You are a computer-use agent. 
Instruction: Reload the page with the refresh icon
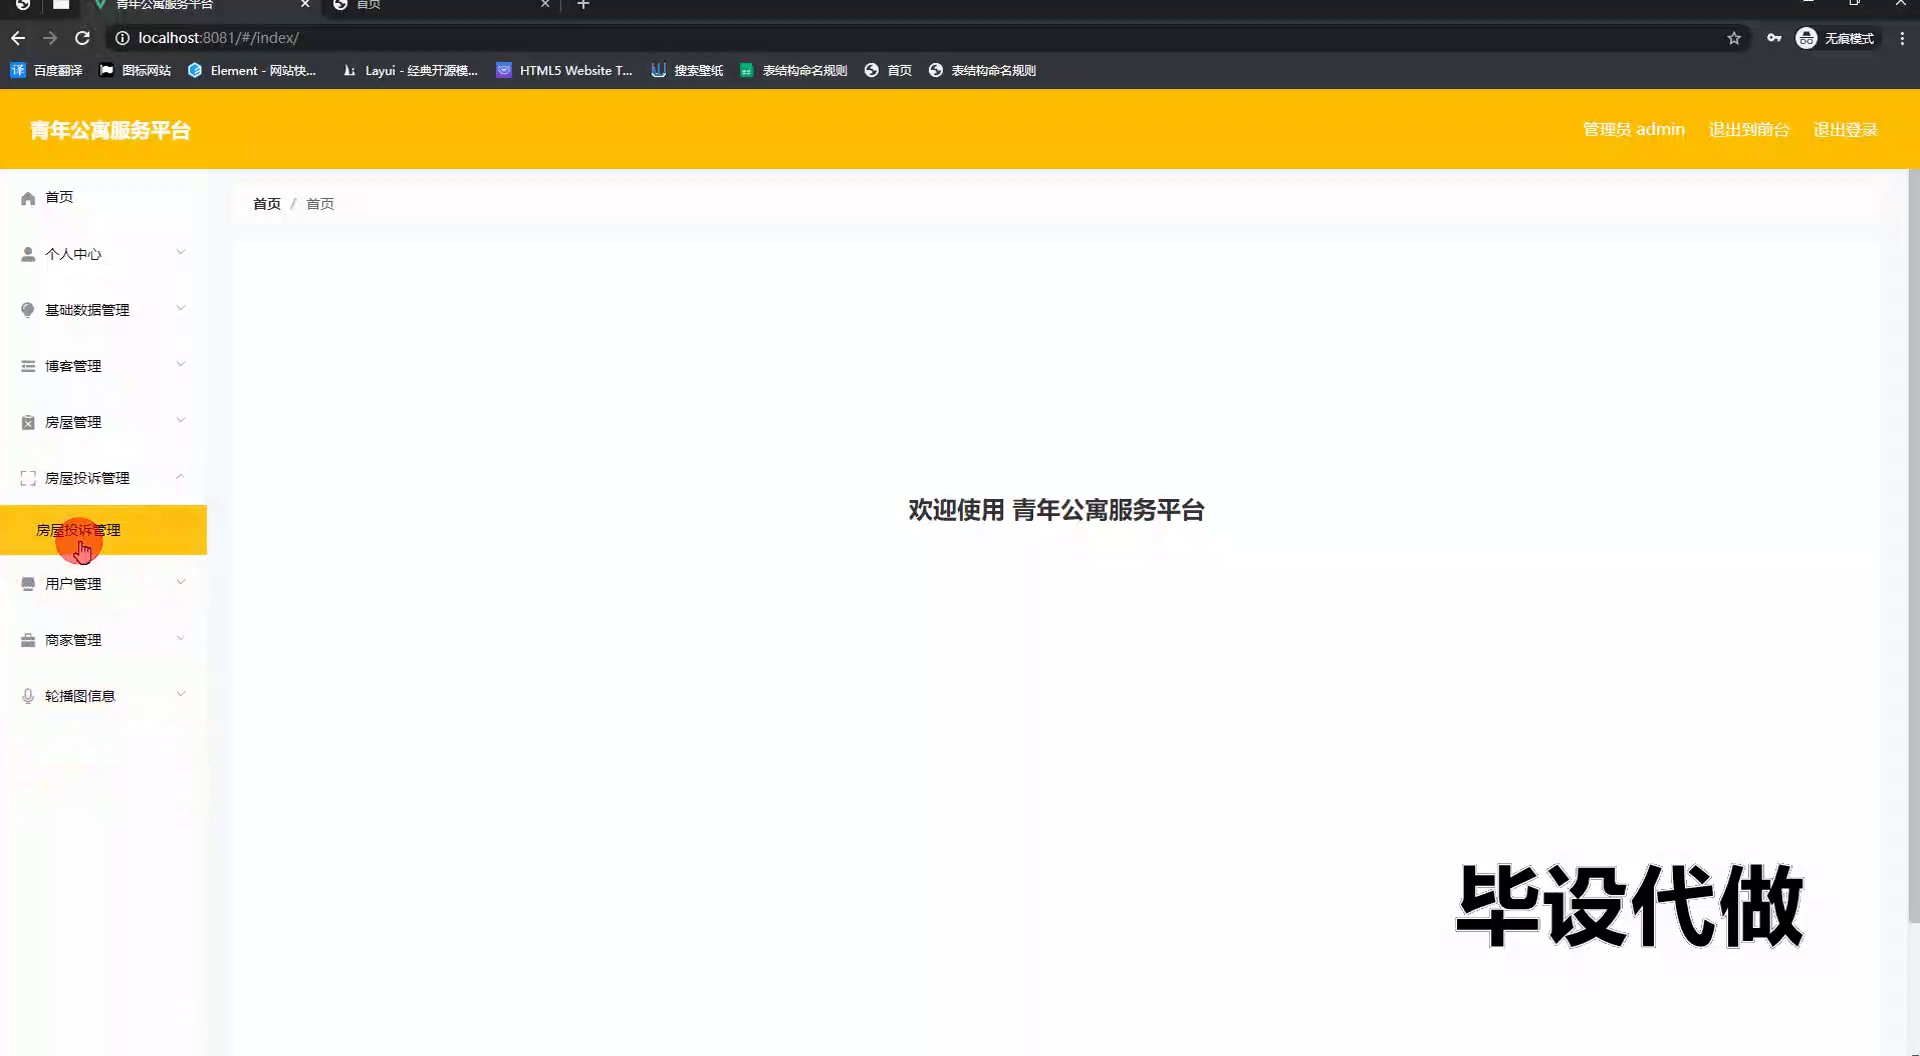coord(83,38)
